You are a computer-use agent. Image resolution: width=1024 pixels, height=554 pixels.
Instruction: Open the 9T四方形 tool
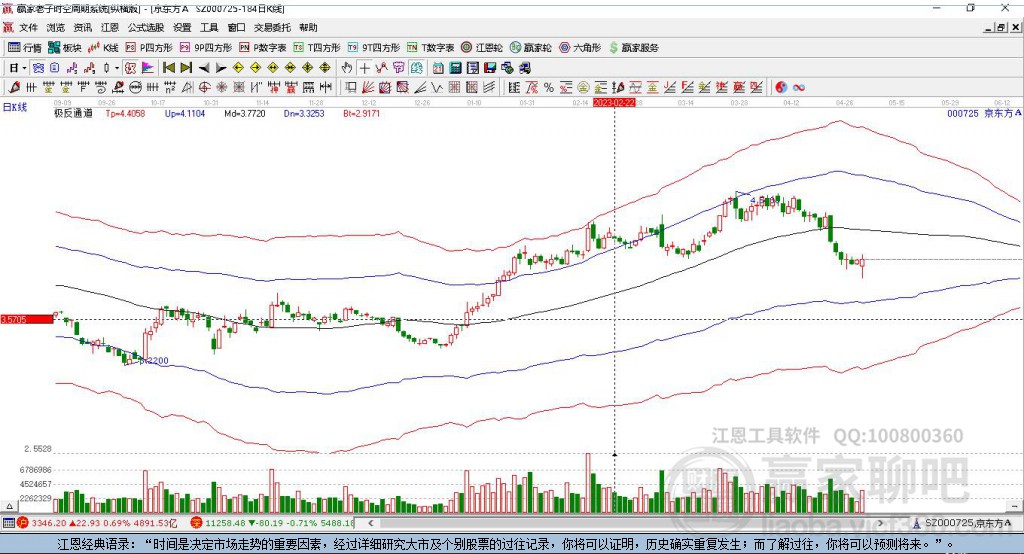(x=374, y=48)
